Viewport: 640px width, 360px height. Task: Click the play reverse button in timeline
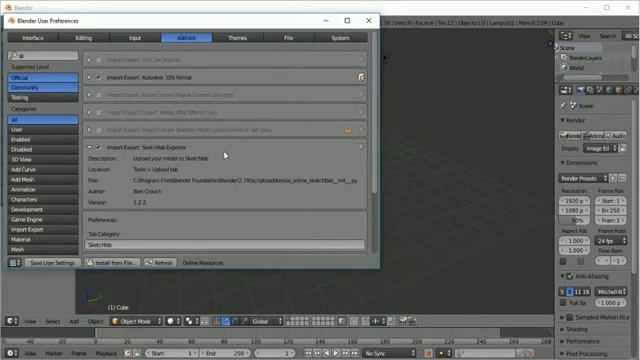(327, 353)
